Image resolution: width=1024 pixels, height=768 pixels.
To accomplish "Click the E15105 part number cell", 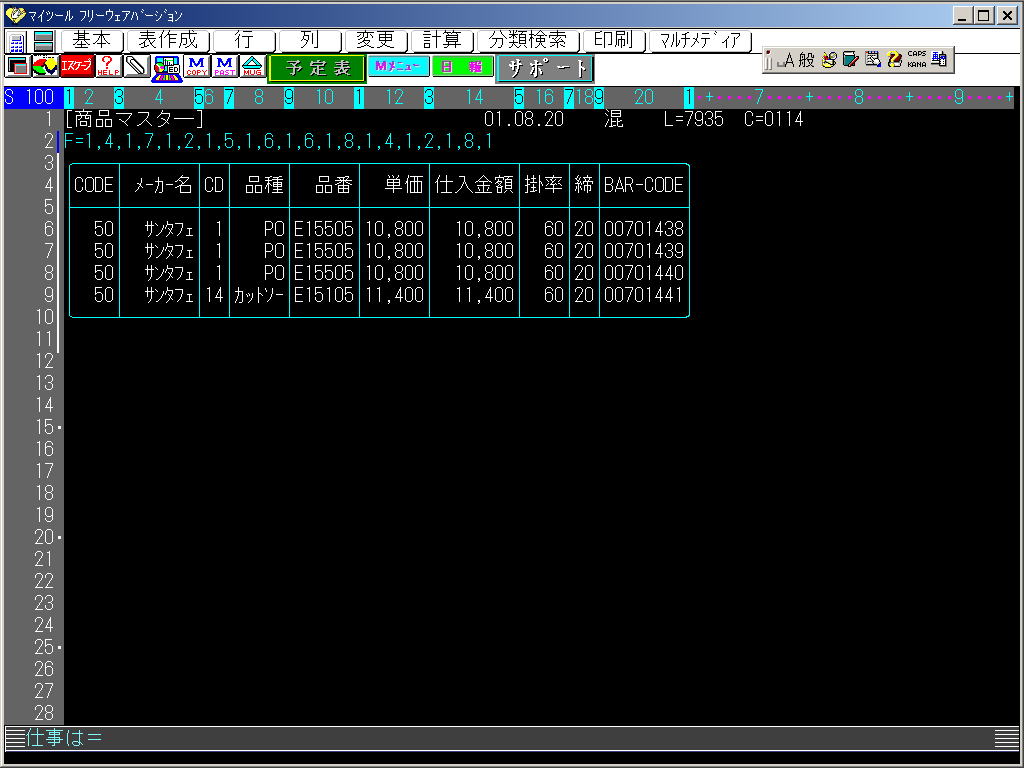I will (x=324, y=295).
